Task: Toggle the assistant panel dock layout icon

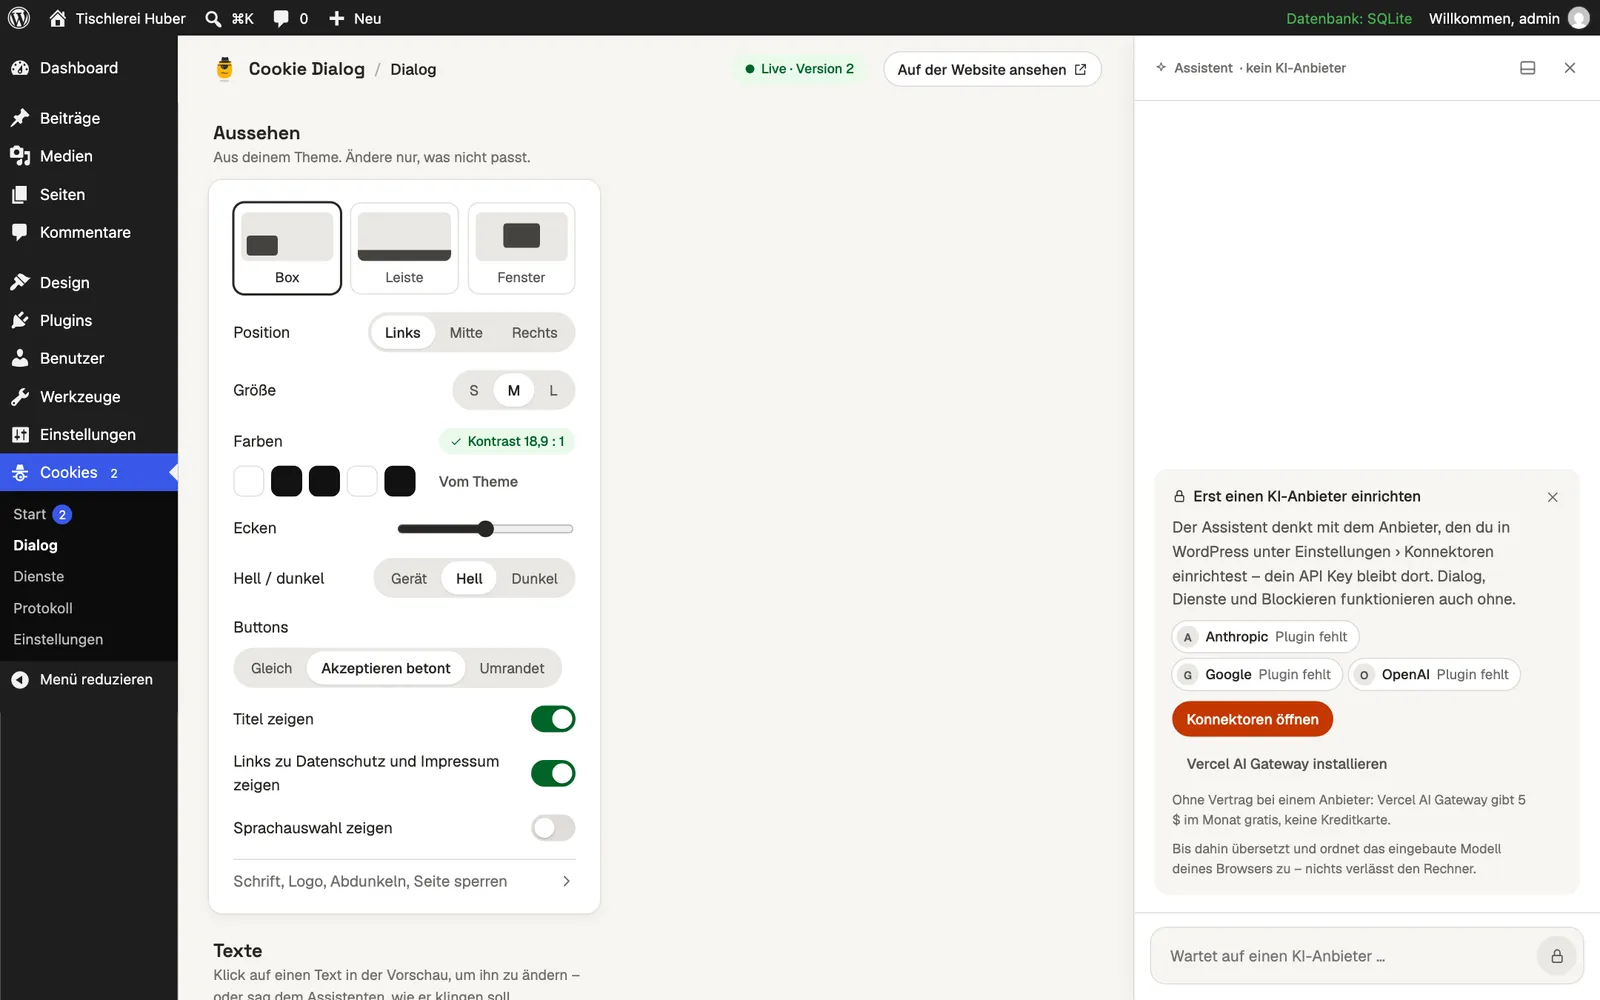Action: pyautogui.click(x=1527, y=68)
